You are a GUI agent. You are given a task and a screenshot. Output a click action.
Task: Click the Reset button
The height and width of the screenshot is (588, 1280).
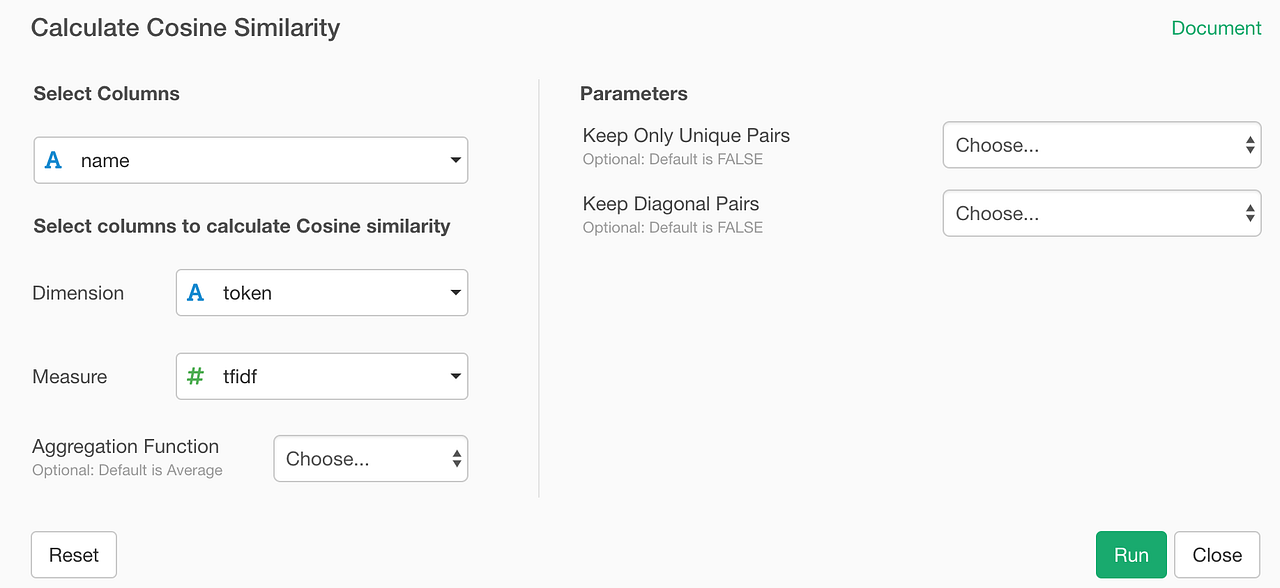(x=74, y=555)
